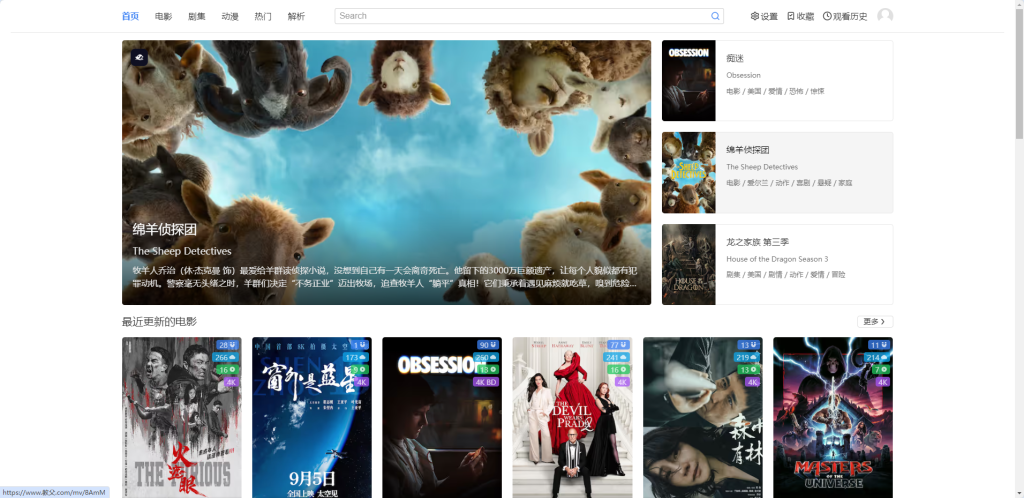This screenshot has width=1024, height=498.
Task: Click the search magnifier icon
Action: point(715,16)
